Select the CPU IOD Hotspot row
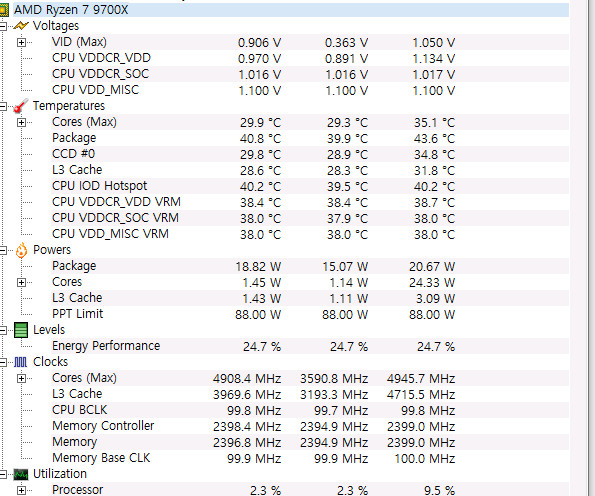 [x=310, y=186]
